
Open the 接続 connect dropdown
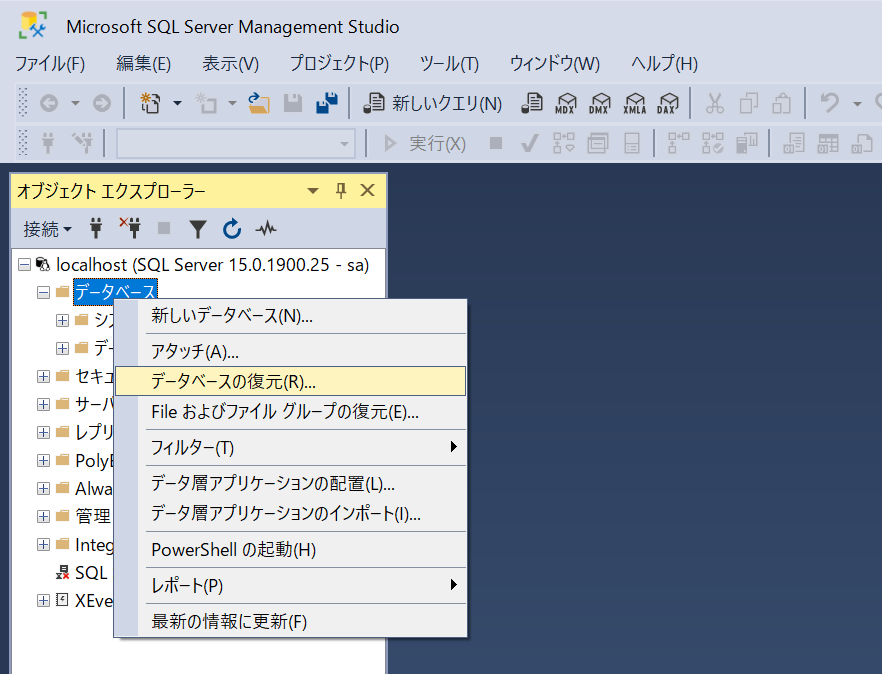coord(47,229)
